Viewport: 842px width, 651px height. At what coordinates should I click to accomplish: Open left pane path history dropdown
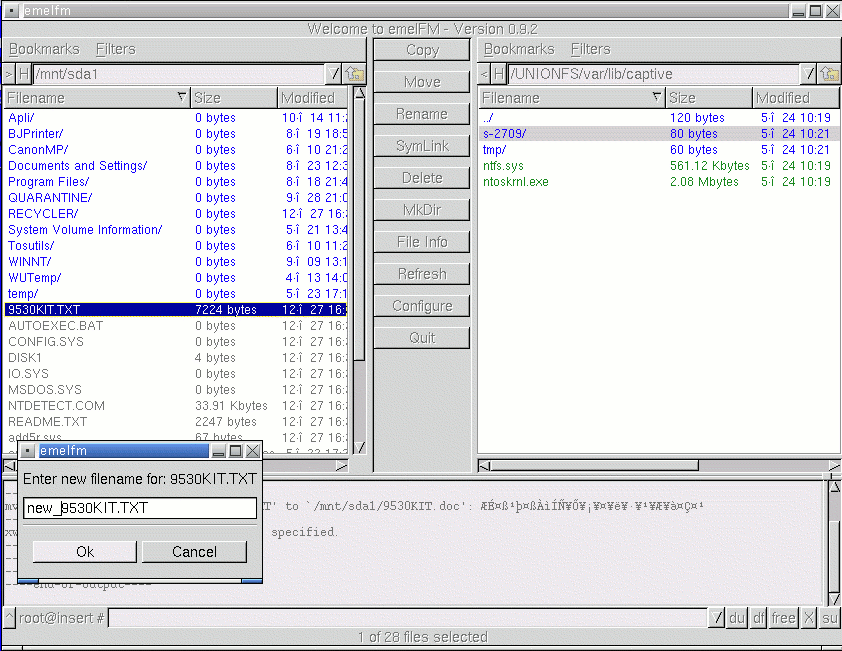click(335, 74)
